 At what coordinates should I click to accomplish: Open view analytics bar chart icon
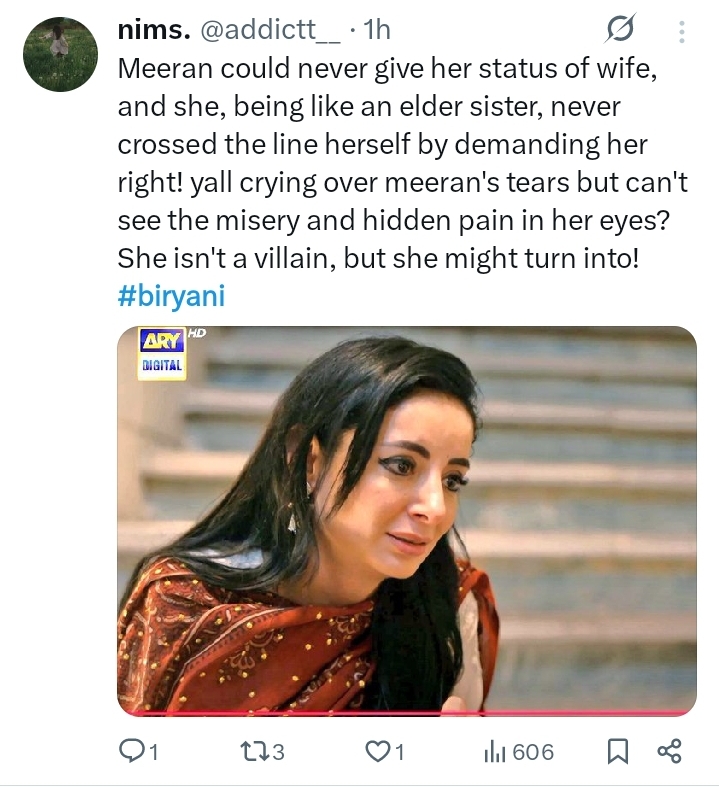(493, 751)
